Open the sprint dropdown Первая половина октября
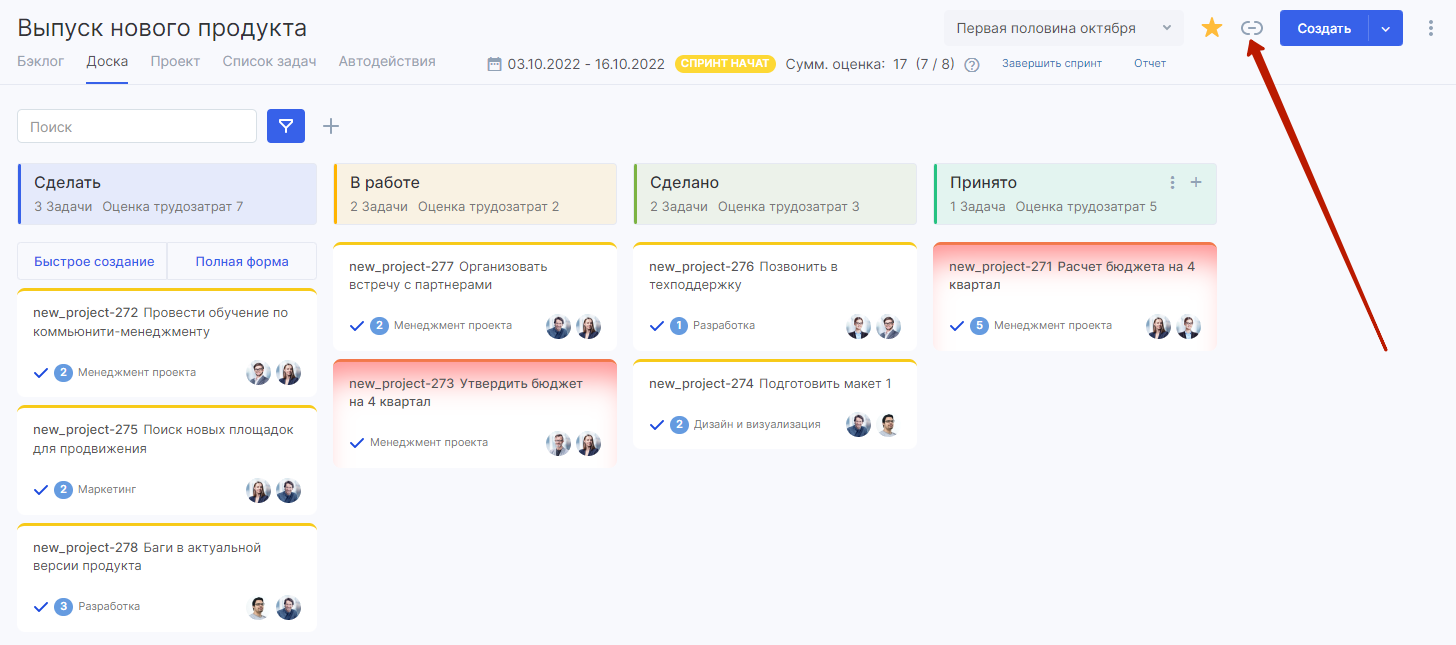1456x645 pixels. coord(1064,28)
